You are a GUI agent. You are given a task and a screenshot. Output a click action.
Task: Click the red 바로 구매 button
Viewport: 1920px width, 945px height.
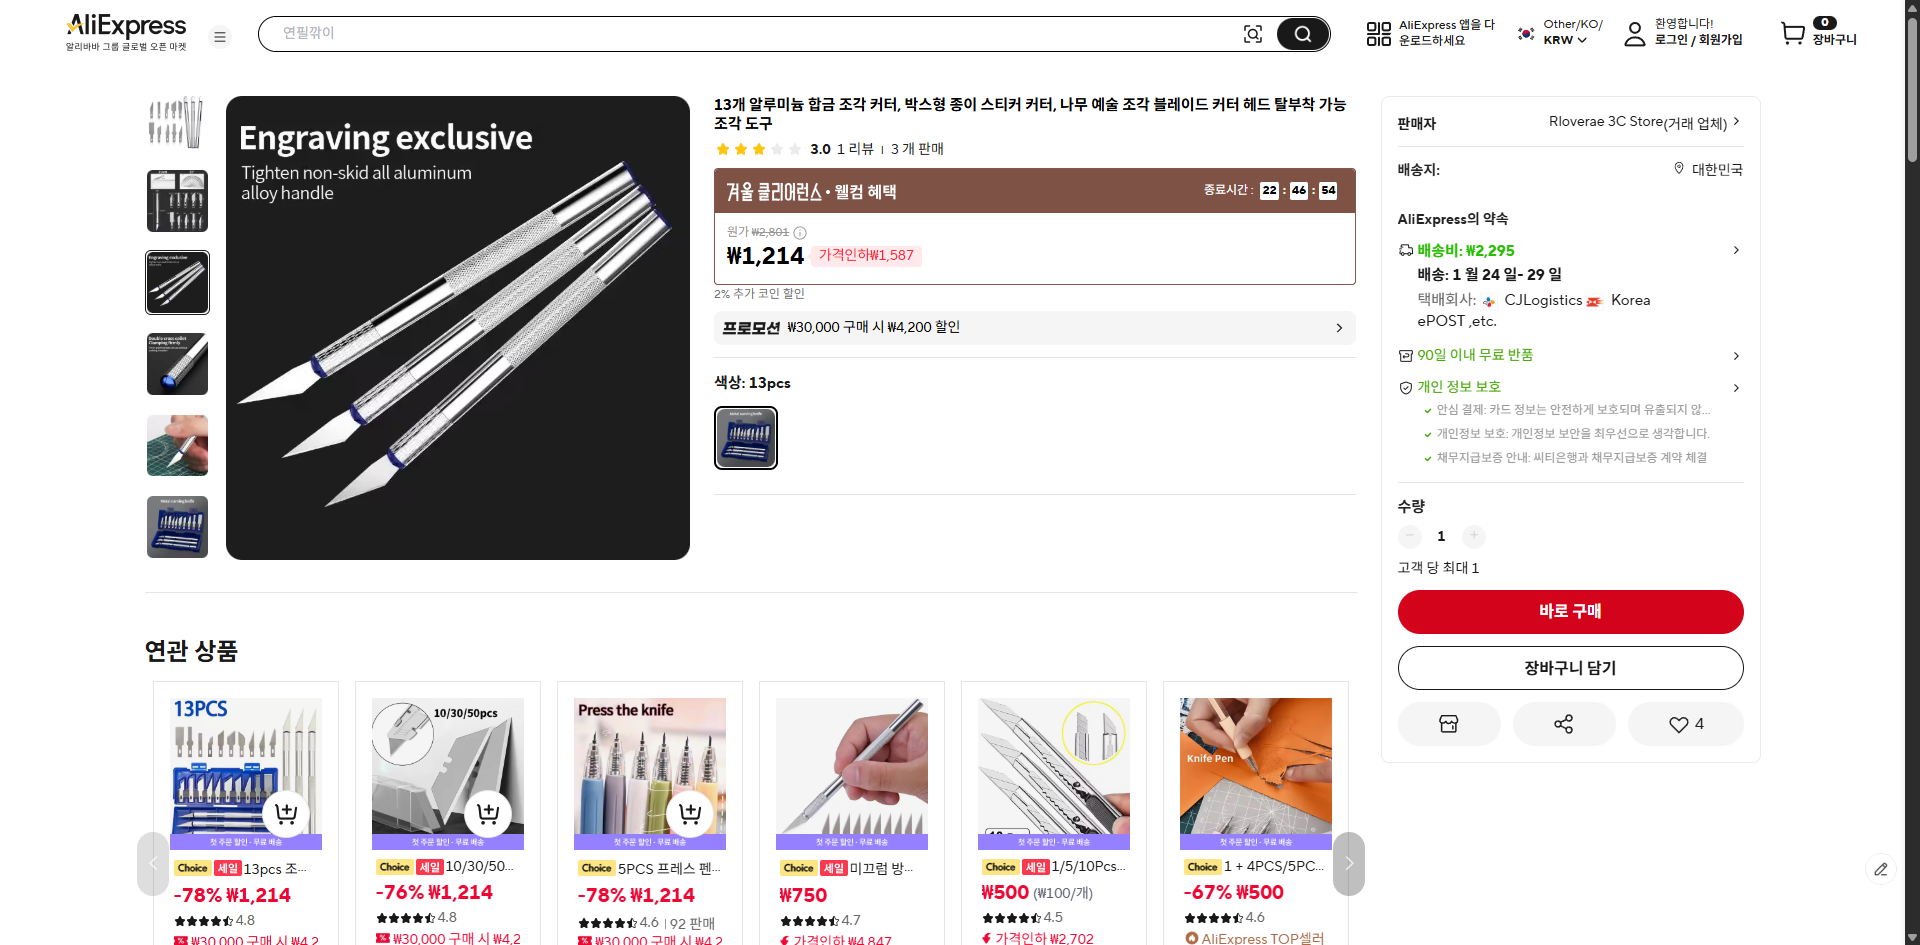click(x=1570, y=611)
